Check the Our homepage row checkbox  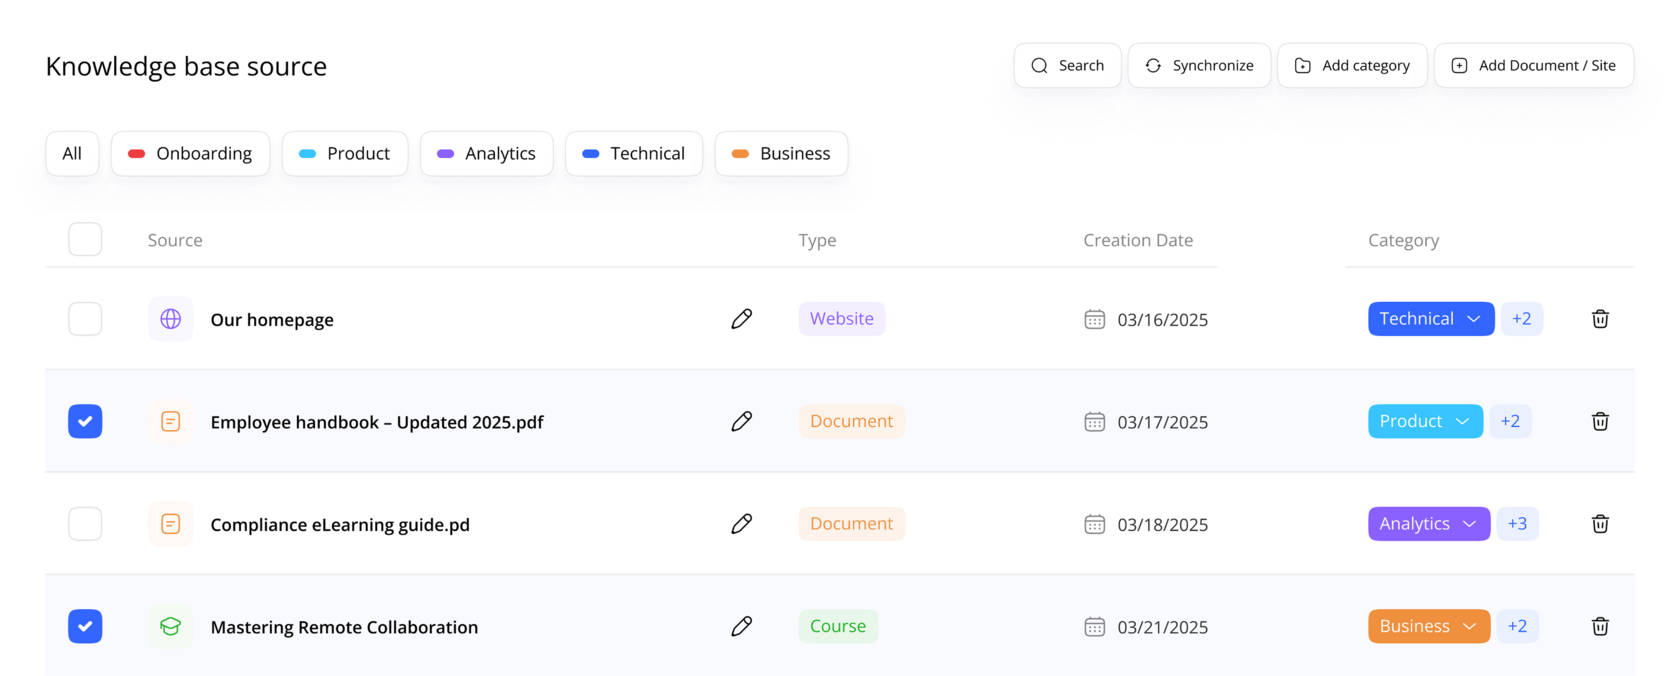tap(85, 319)
